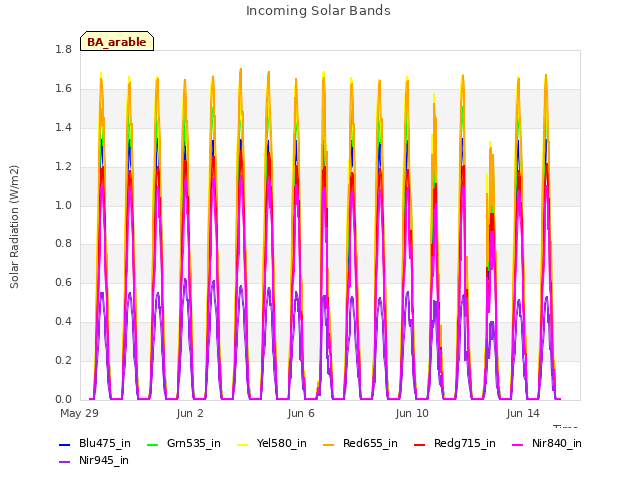Click the chart title Incoming Solar Bands
Image resolution: width=640 pixels, height=480 pixels.
click(318, 11)
